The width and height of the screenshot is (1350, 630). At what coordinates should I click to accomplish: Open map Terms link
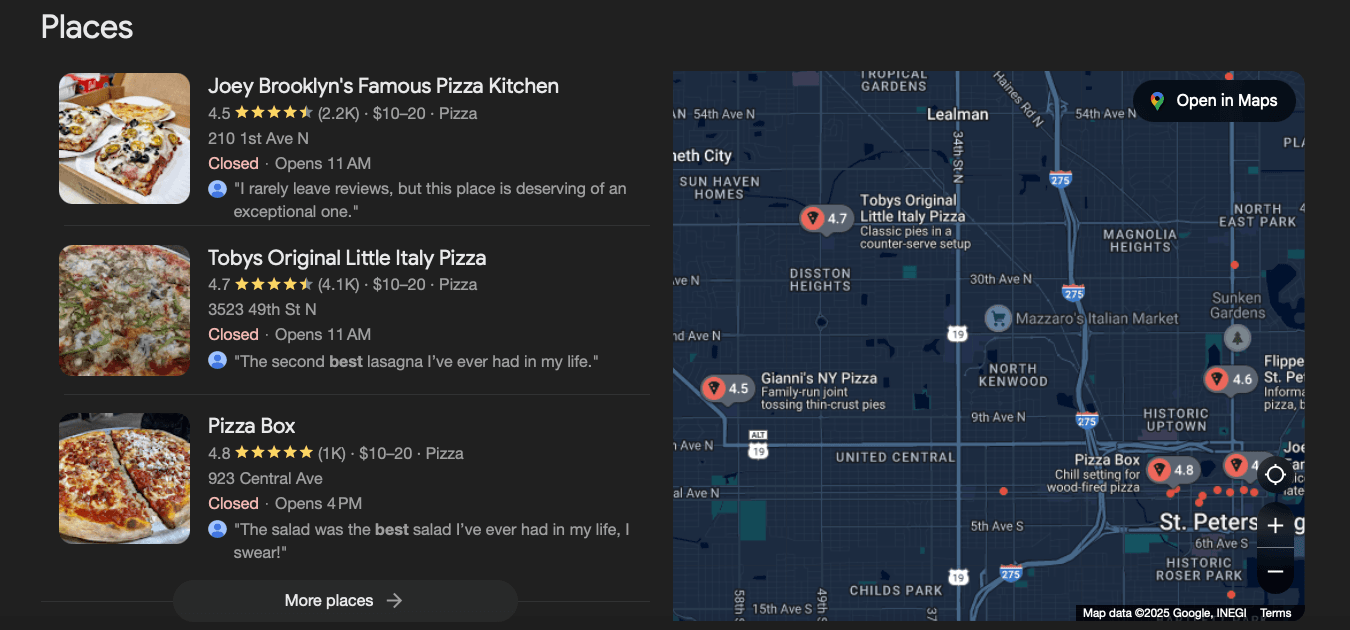1275,613
